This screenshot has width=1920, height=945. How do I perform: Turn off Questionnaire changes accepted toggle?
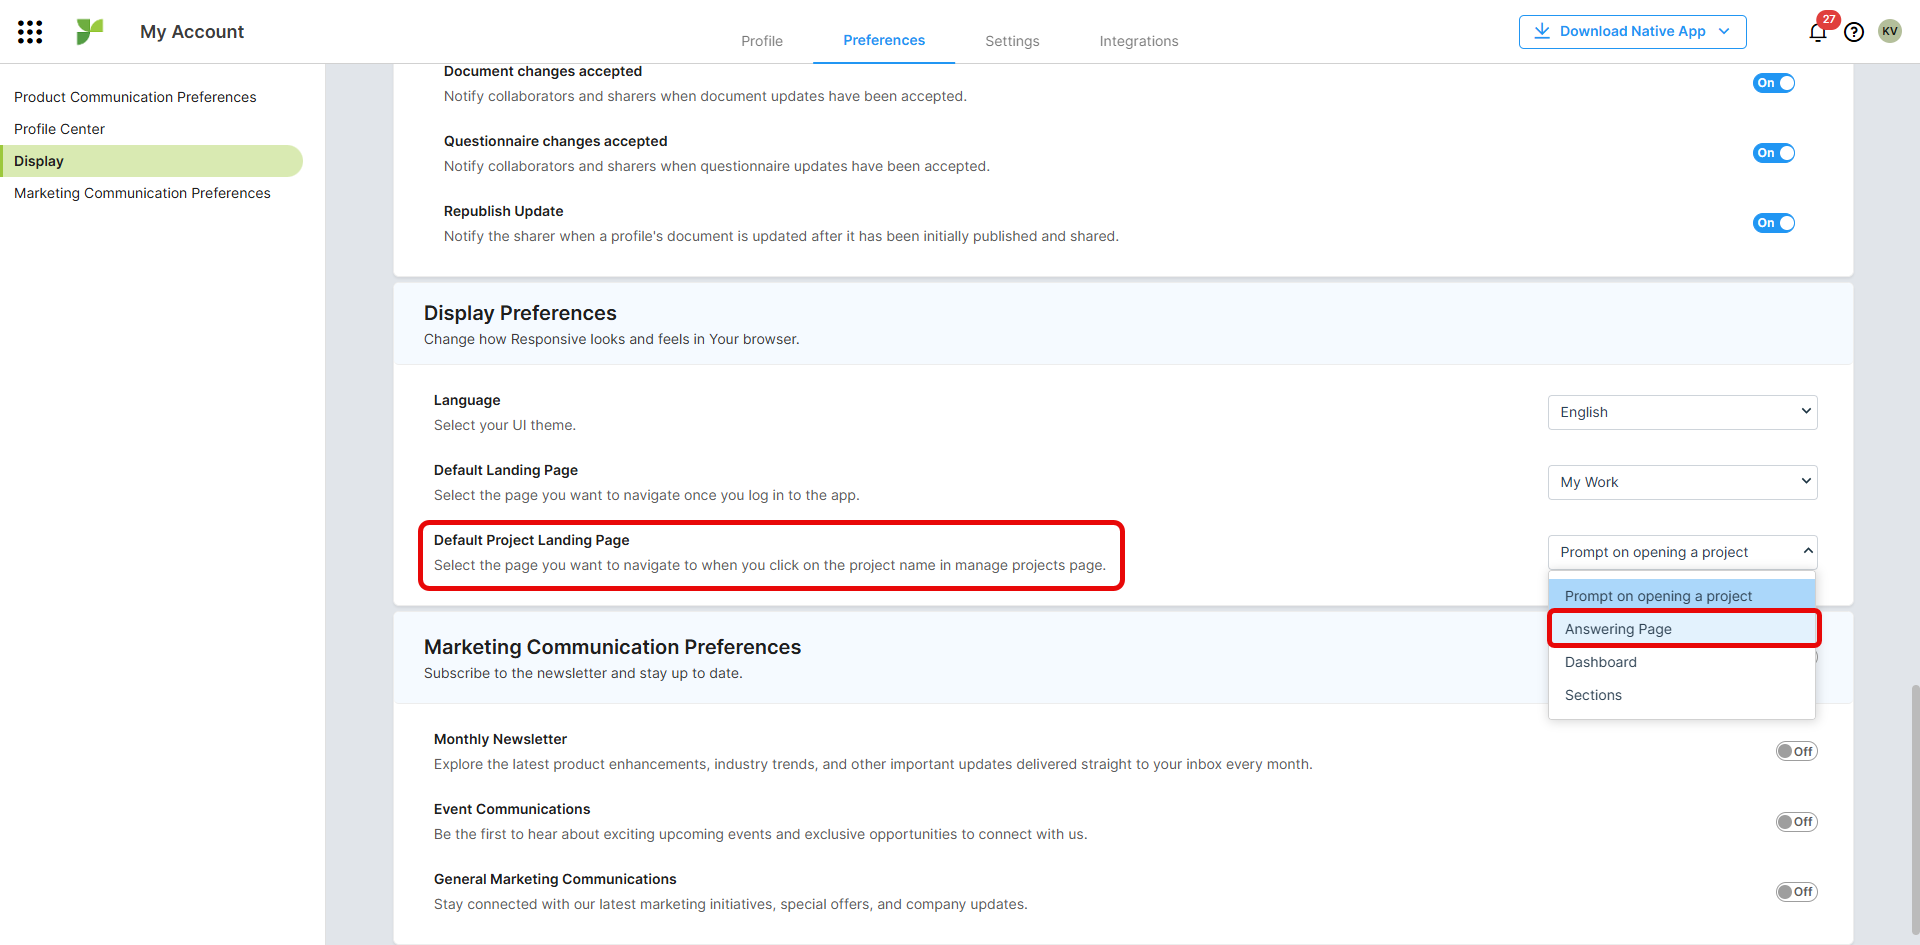1774,153
